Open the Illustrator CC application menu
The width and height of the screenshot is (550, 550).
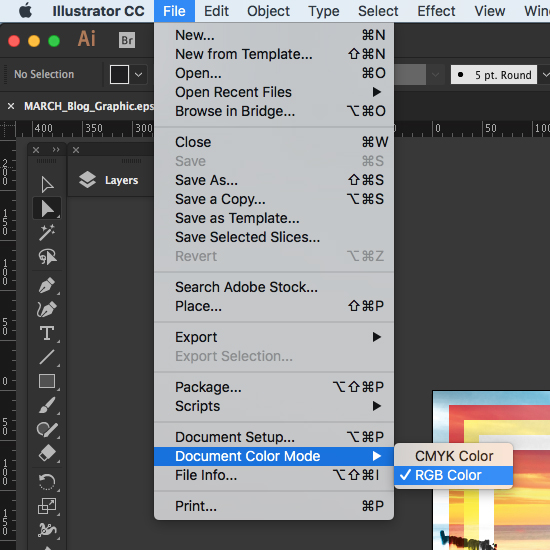point(98,11)
